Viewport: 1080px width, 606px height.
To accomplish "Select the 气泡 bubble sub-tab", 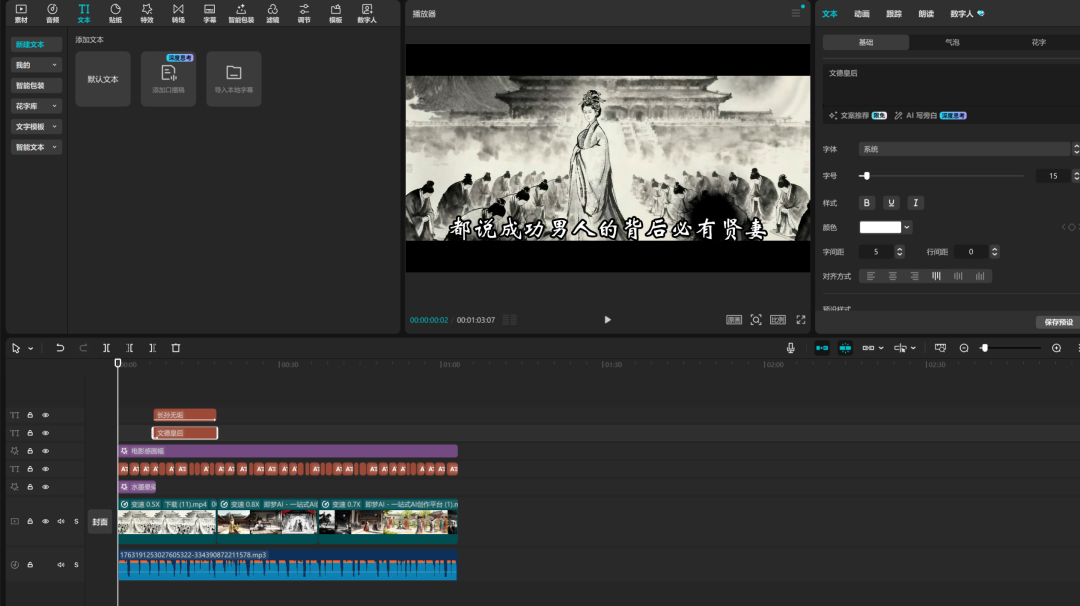I will point(952,43).
